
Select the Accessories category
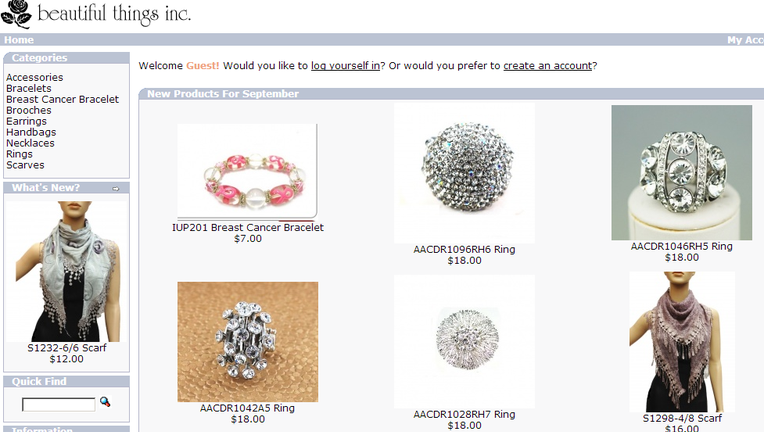(x=35, y=77)
